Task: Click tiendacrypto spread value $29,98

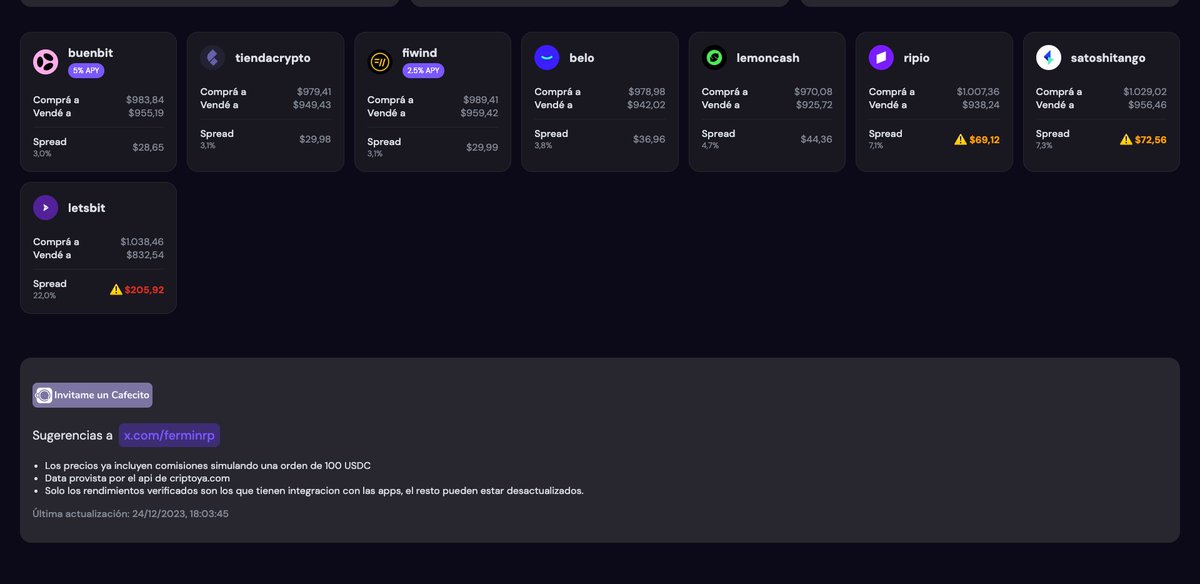Action: pyautogui.click(x=315, y=139)
